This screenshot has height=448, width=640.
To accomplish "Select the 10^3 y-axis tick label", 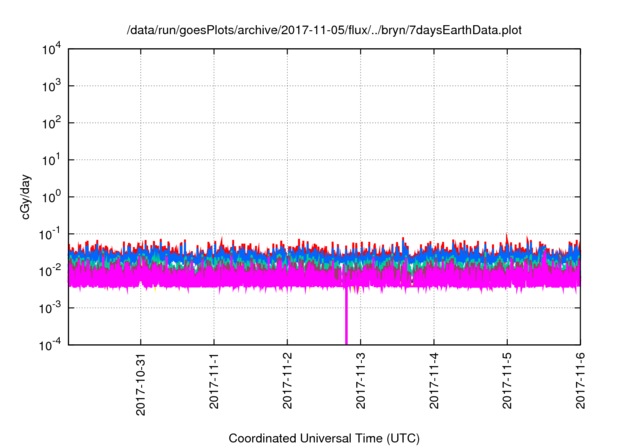I will tap(52, 86).
